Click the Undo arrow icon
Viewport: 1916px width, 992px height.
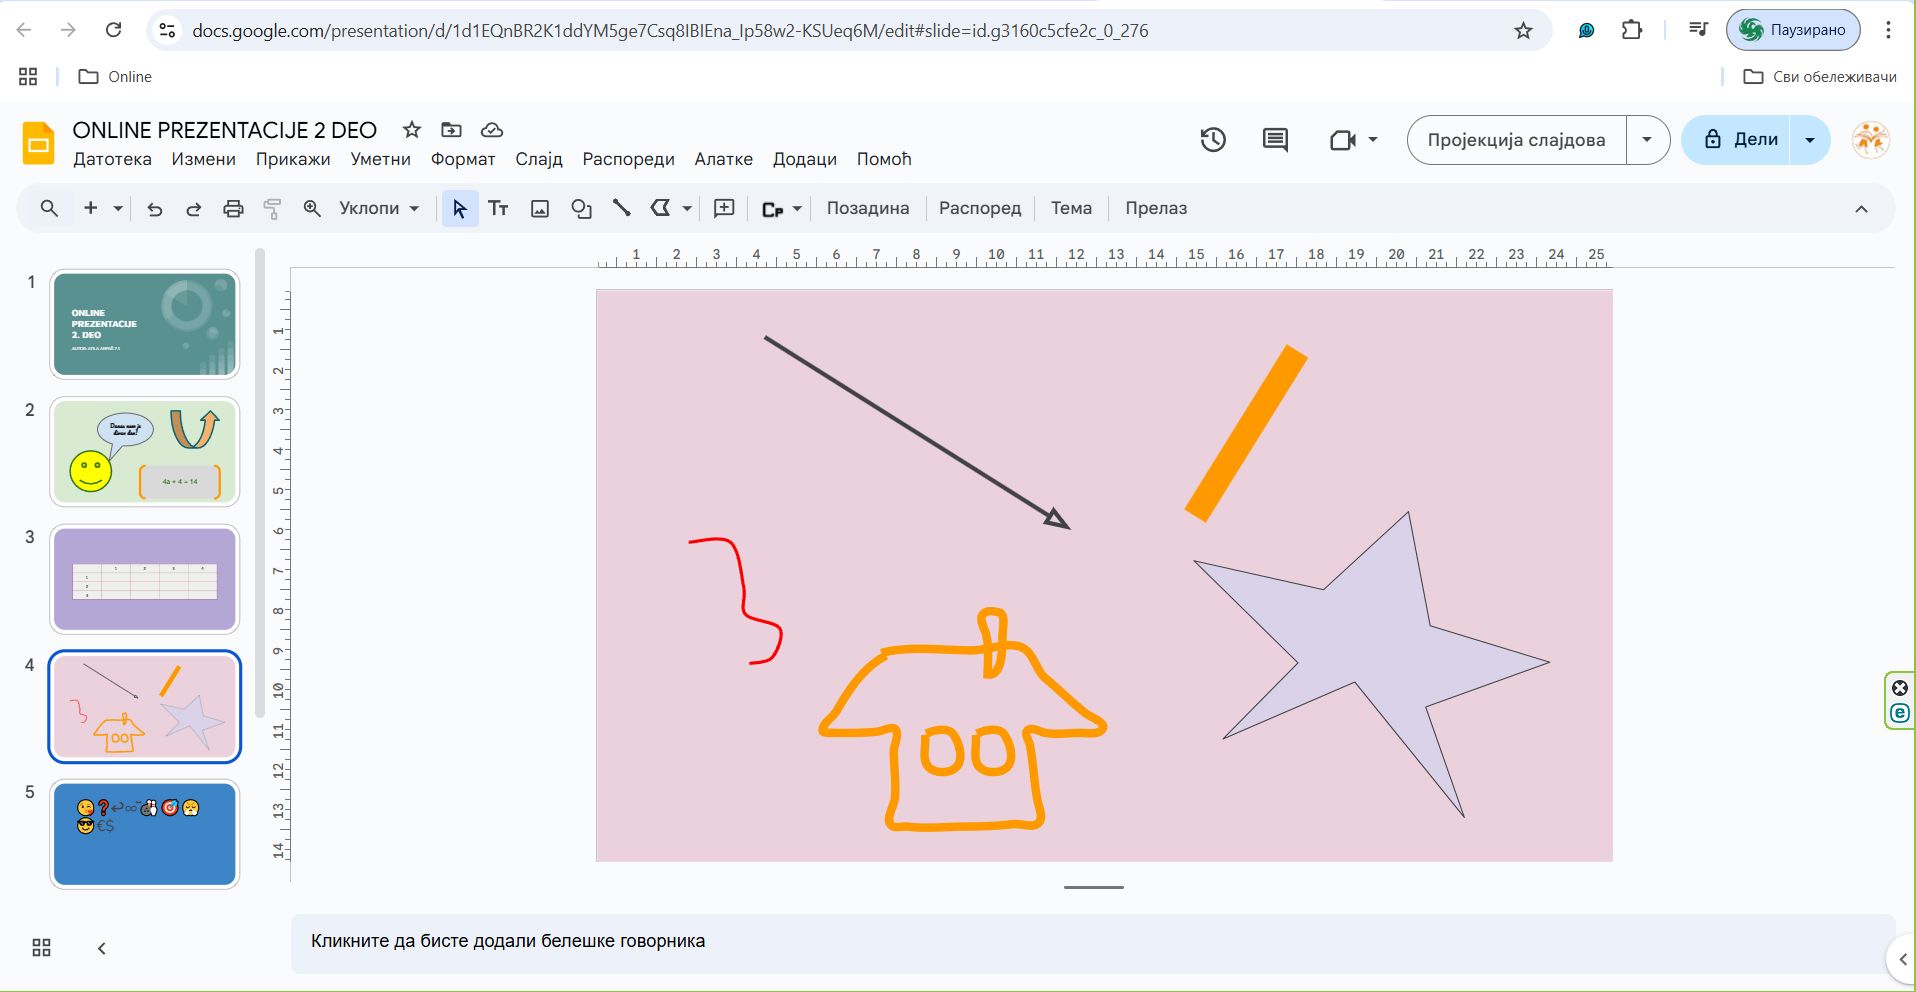(x=154, y=209)
